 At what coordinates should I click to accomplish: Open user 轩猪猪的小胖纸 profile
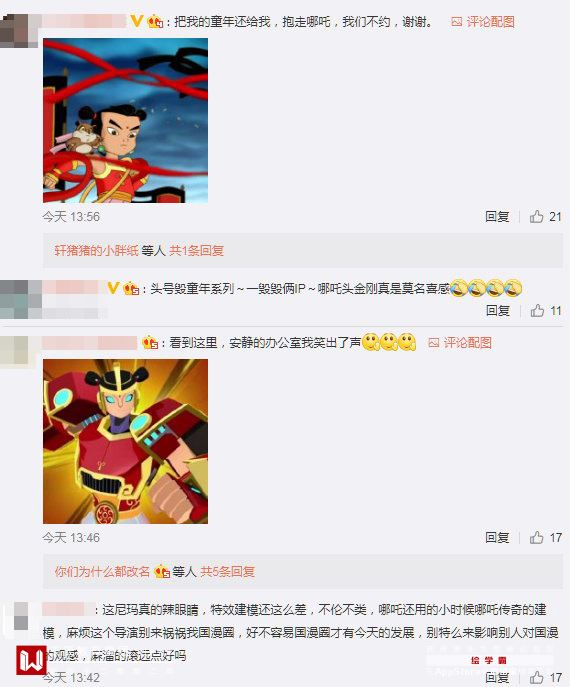[96, 251]
